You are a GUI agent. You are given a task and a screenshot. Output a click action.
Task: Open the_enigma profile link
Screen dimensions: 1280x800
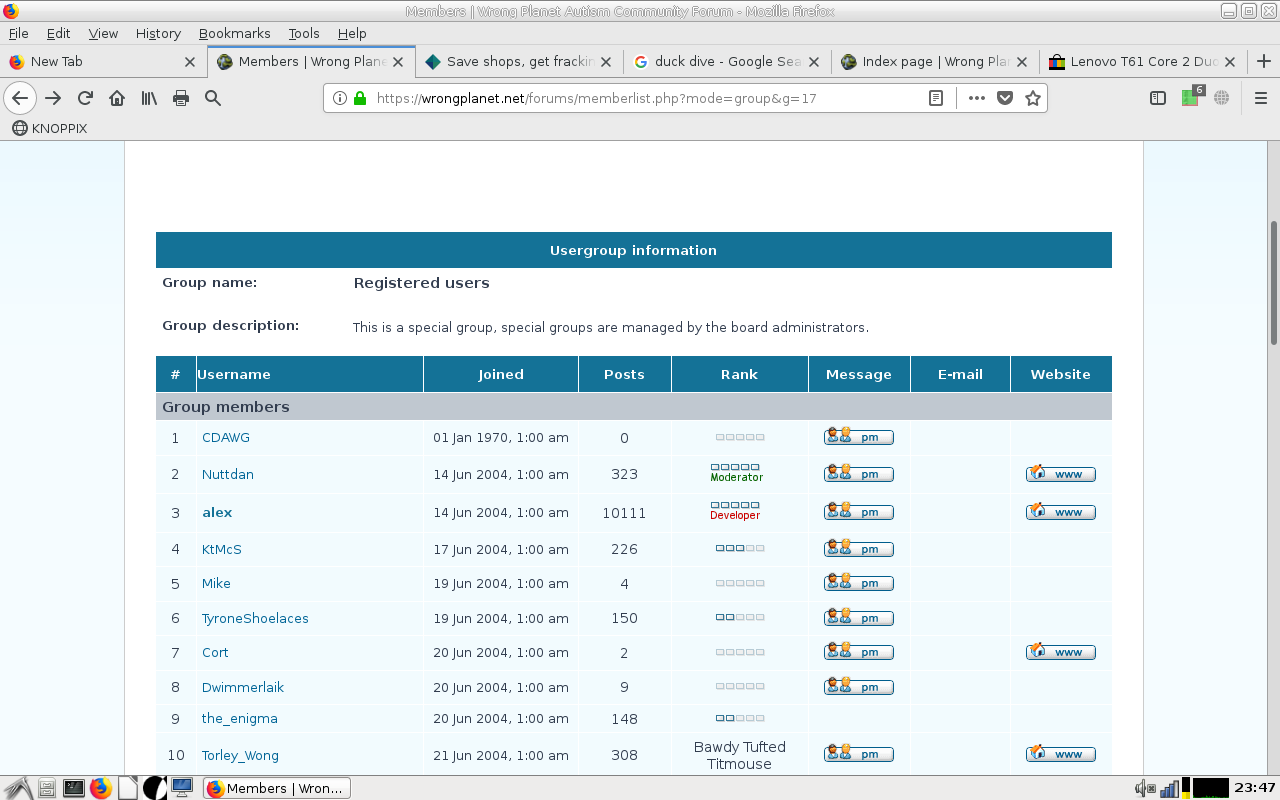[x=240, y=718]
